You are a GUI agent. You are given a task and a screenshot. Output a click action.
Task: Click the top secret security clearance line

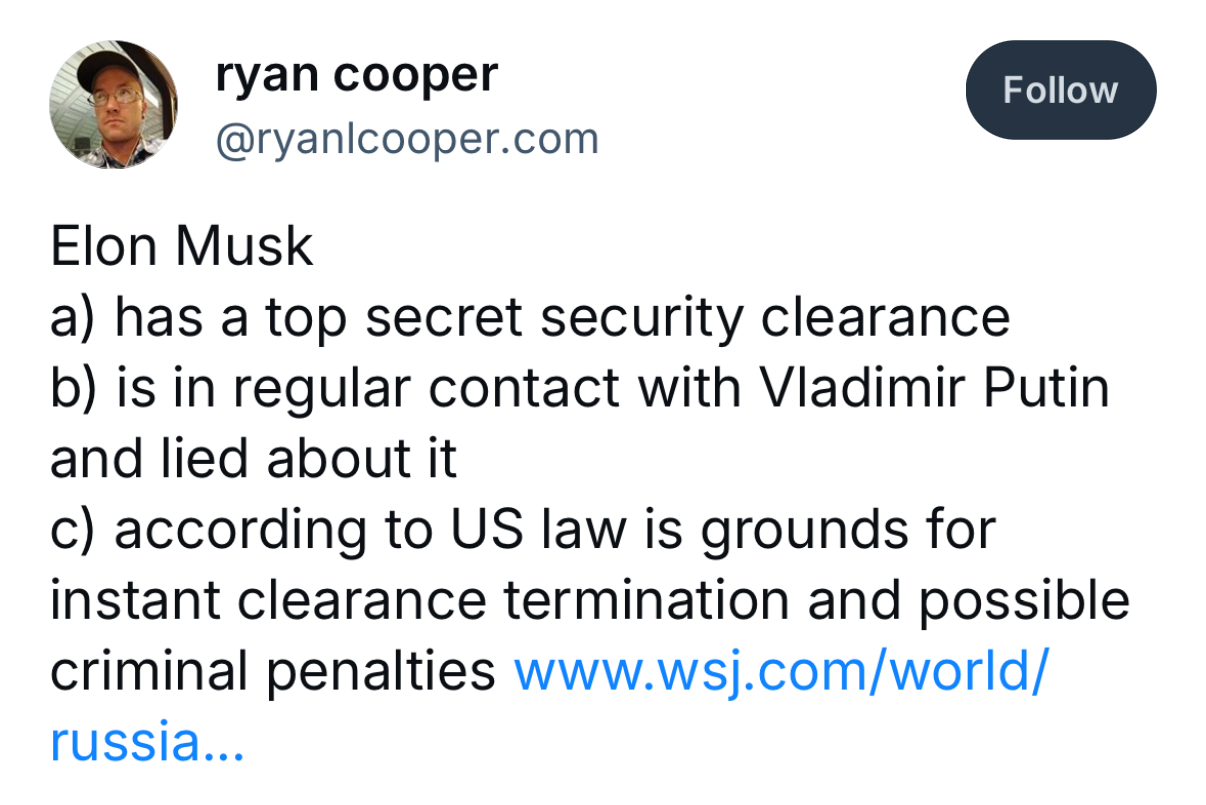530,317
